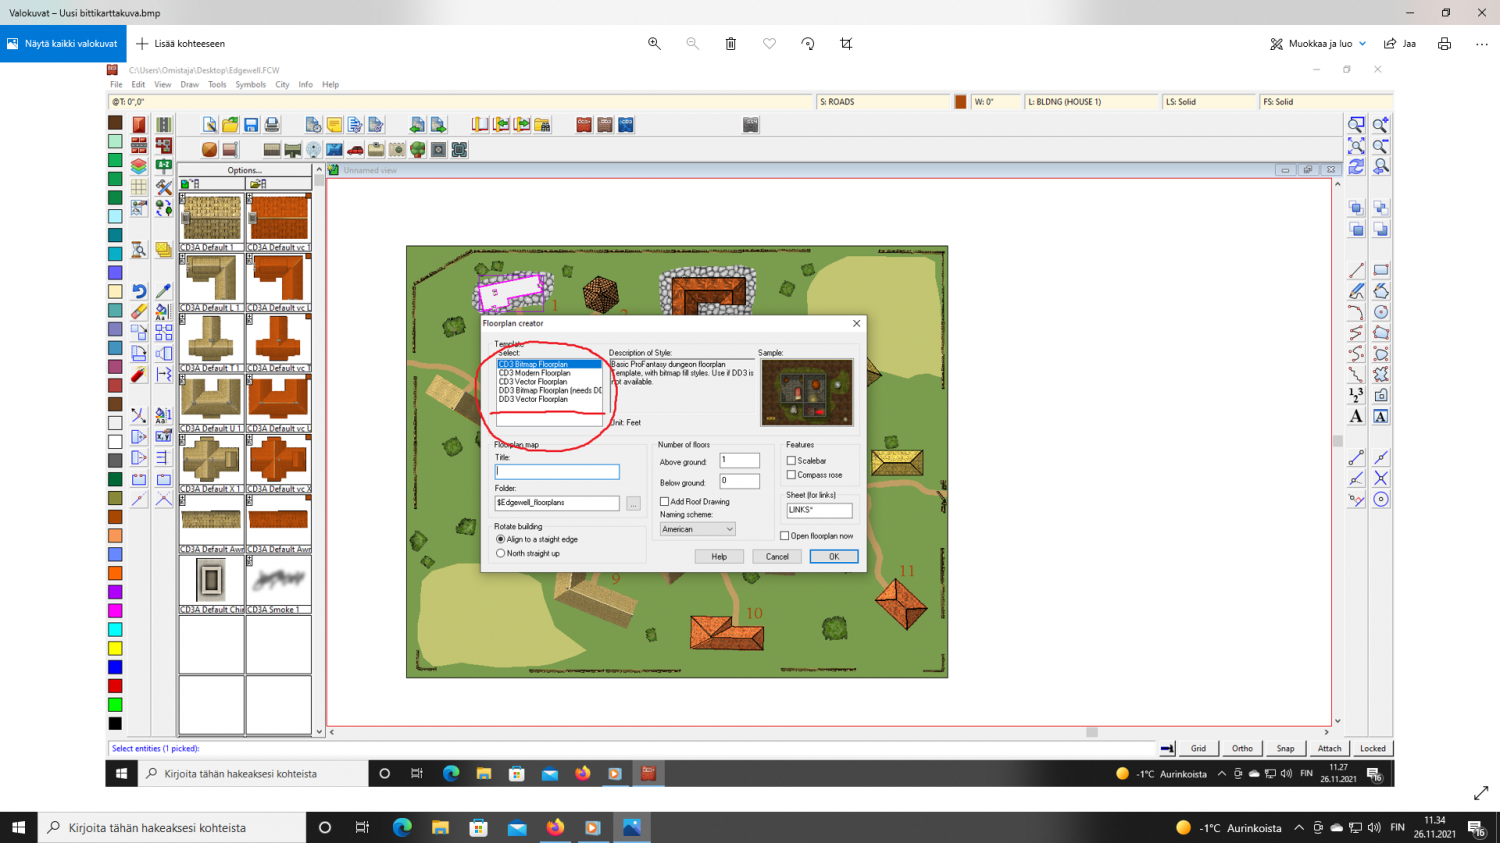Click the Title input field
The height and width of the screenshot is (843, 1500).
pyautogui.click(x=557, y=471)
